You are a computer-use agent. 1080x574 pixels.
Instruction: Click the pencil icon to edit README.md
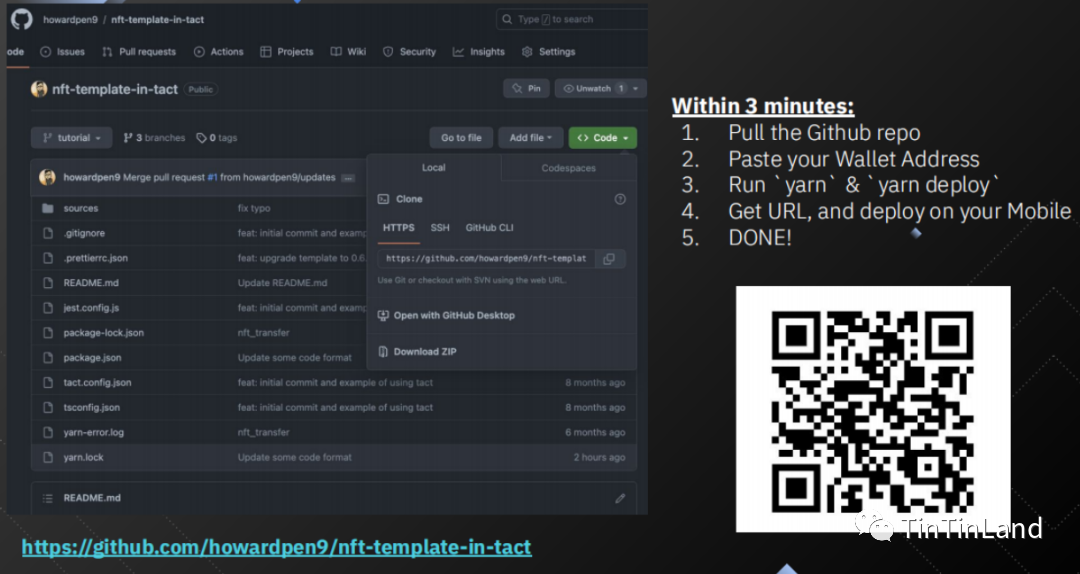pos(620,498)
